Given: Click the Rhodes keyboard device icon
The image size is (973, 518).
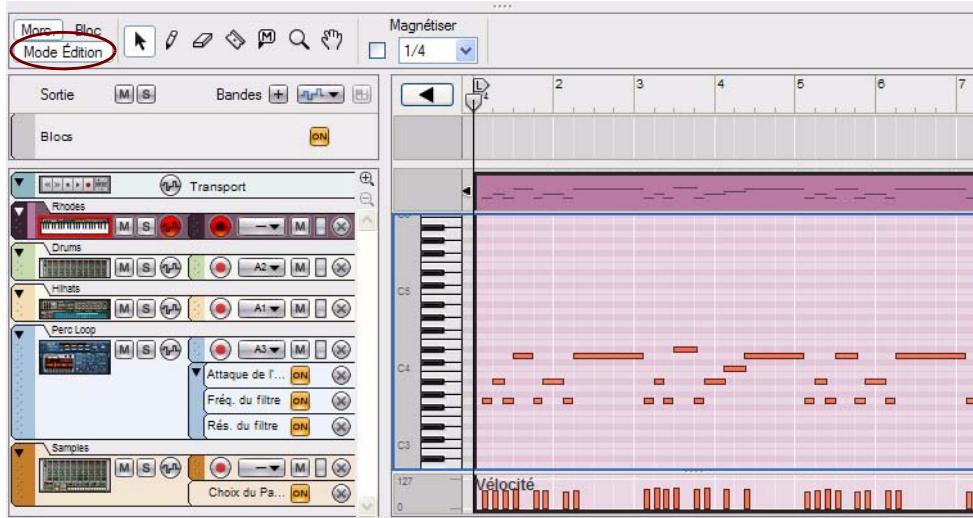Looking at the screenshot, I should pyautogui.click(x=75, y=227).
